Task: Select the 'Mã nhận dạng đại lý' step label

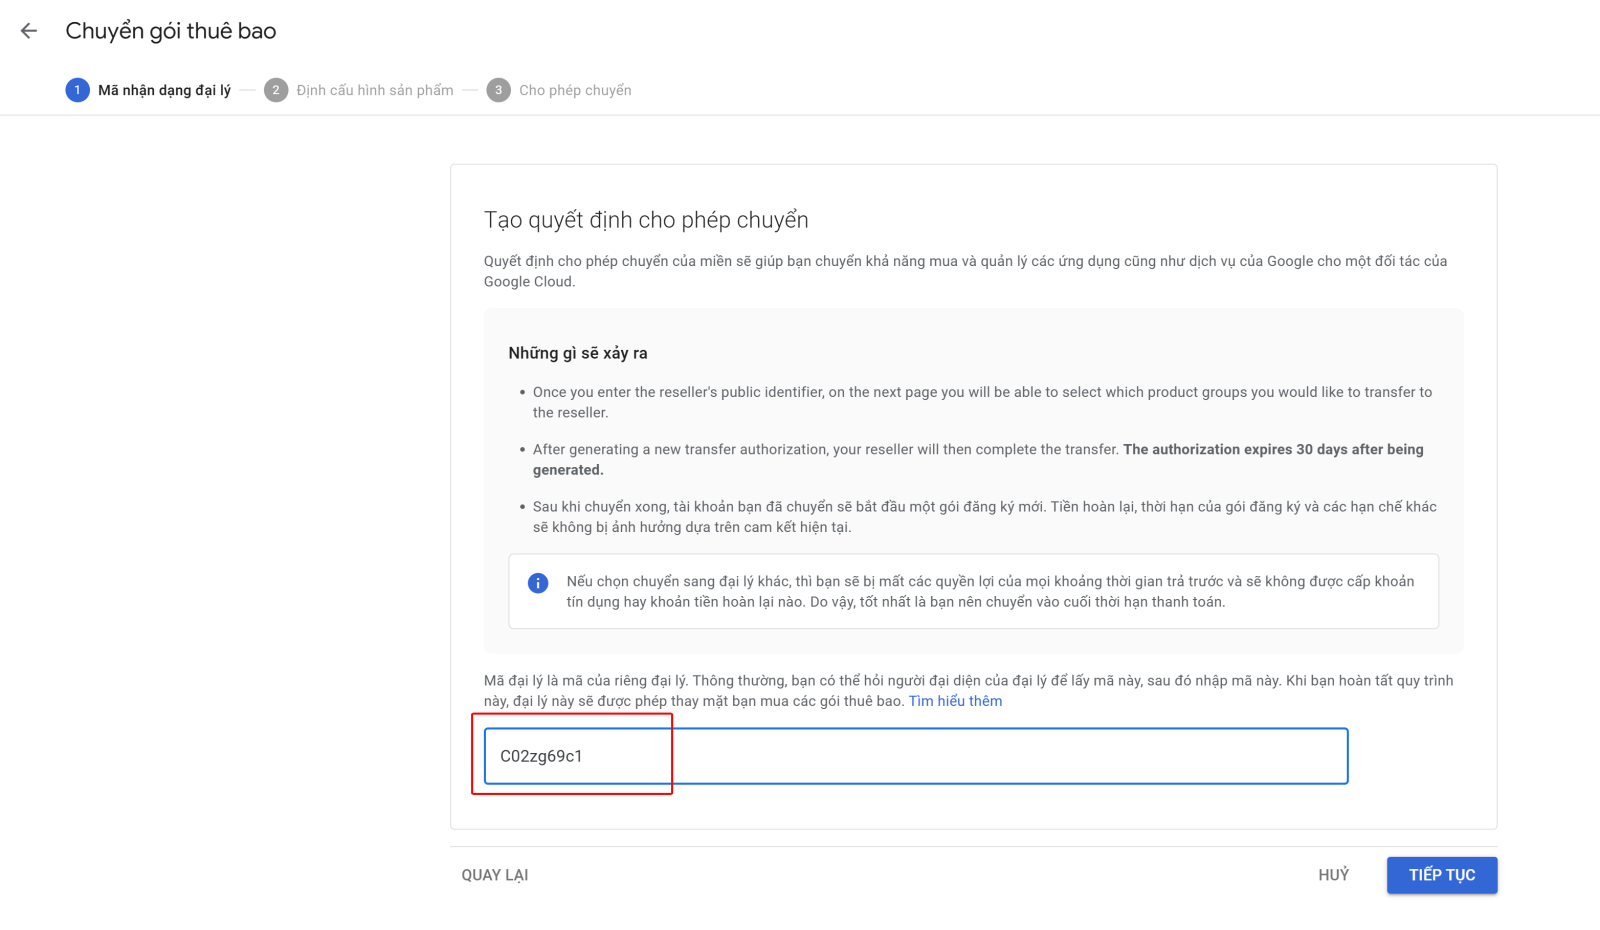Action: coord(164,90)
